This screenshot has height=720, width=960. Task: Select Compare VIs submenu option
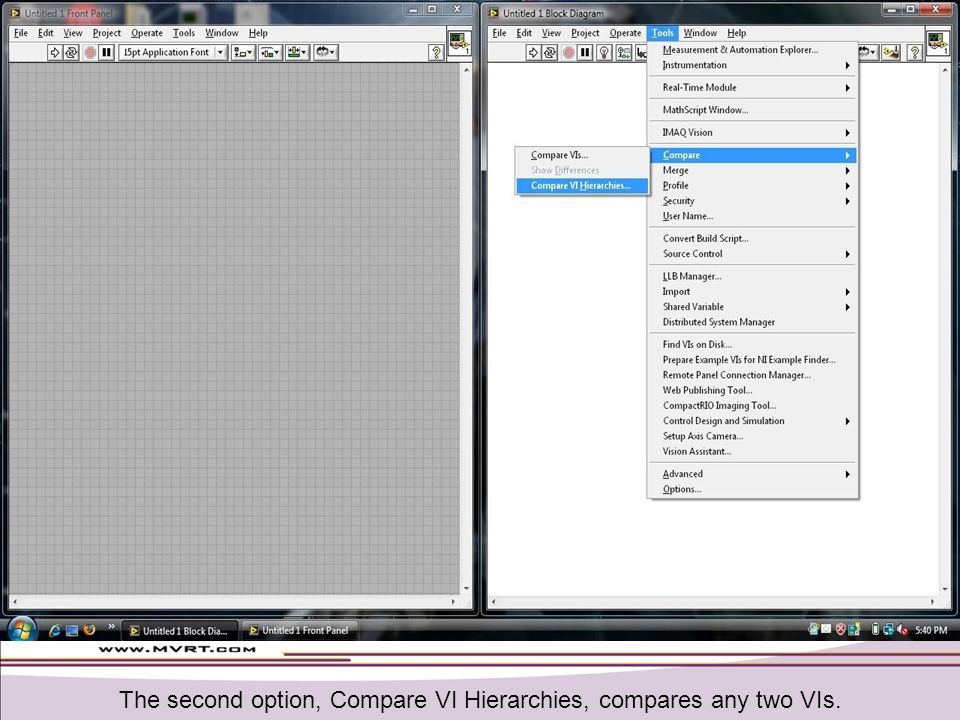(582, 155)
